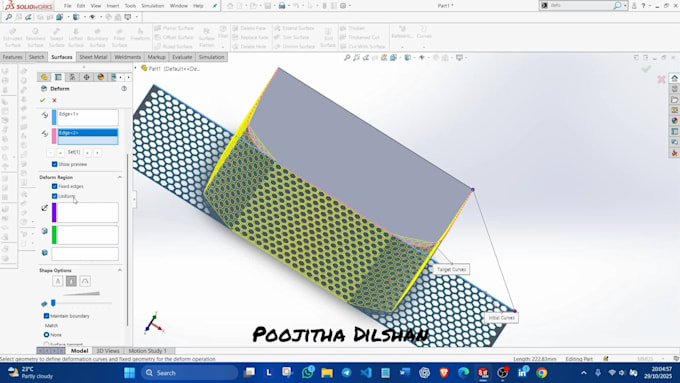Click the Print icon in the top toolbar
Screen dimensions: 680x383
(282, 6)
